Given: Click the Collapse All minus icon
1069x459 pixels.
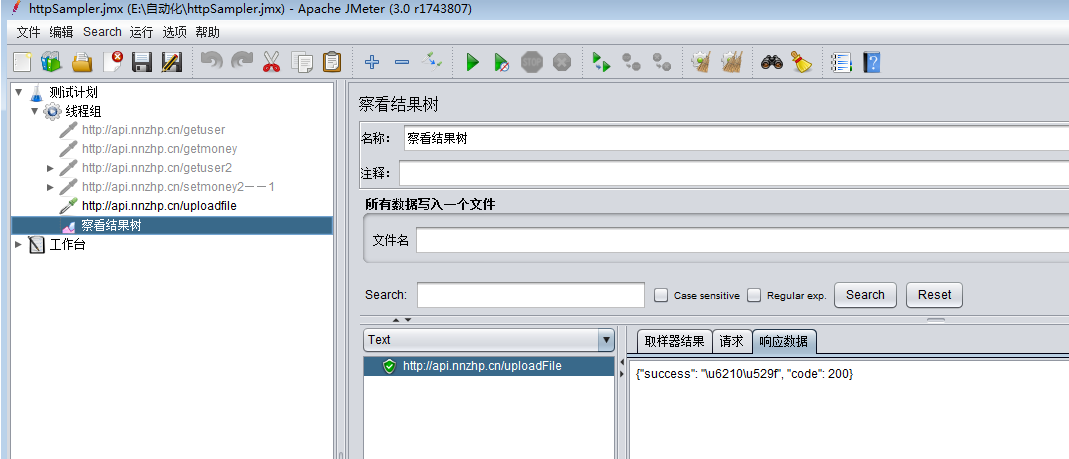Looking at the screenshot, I should coord(402,63).
